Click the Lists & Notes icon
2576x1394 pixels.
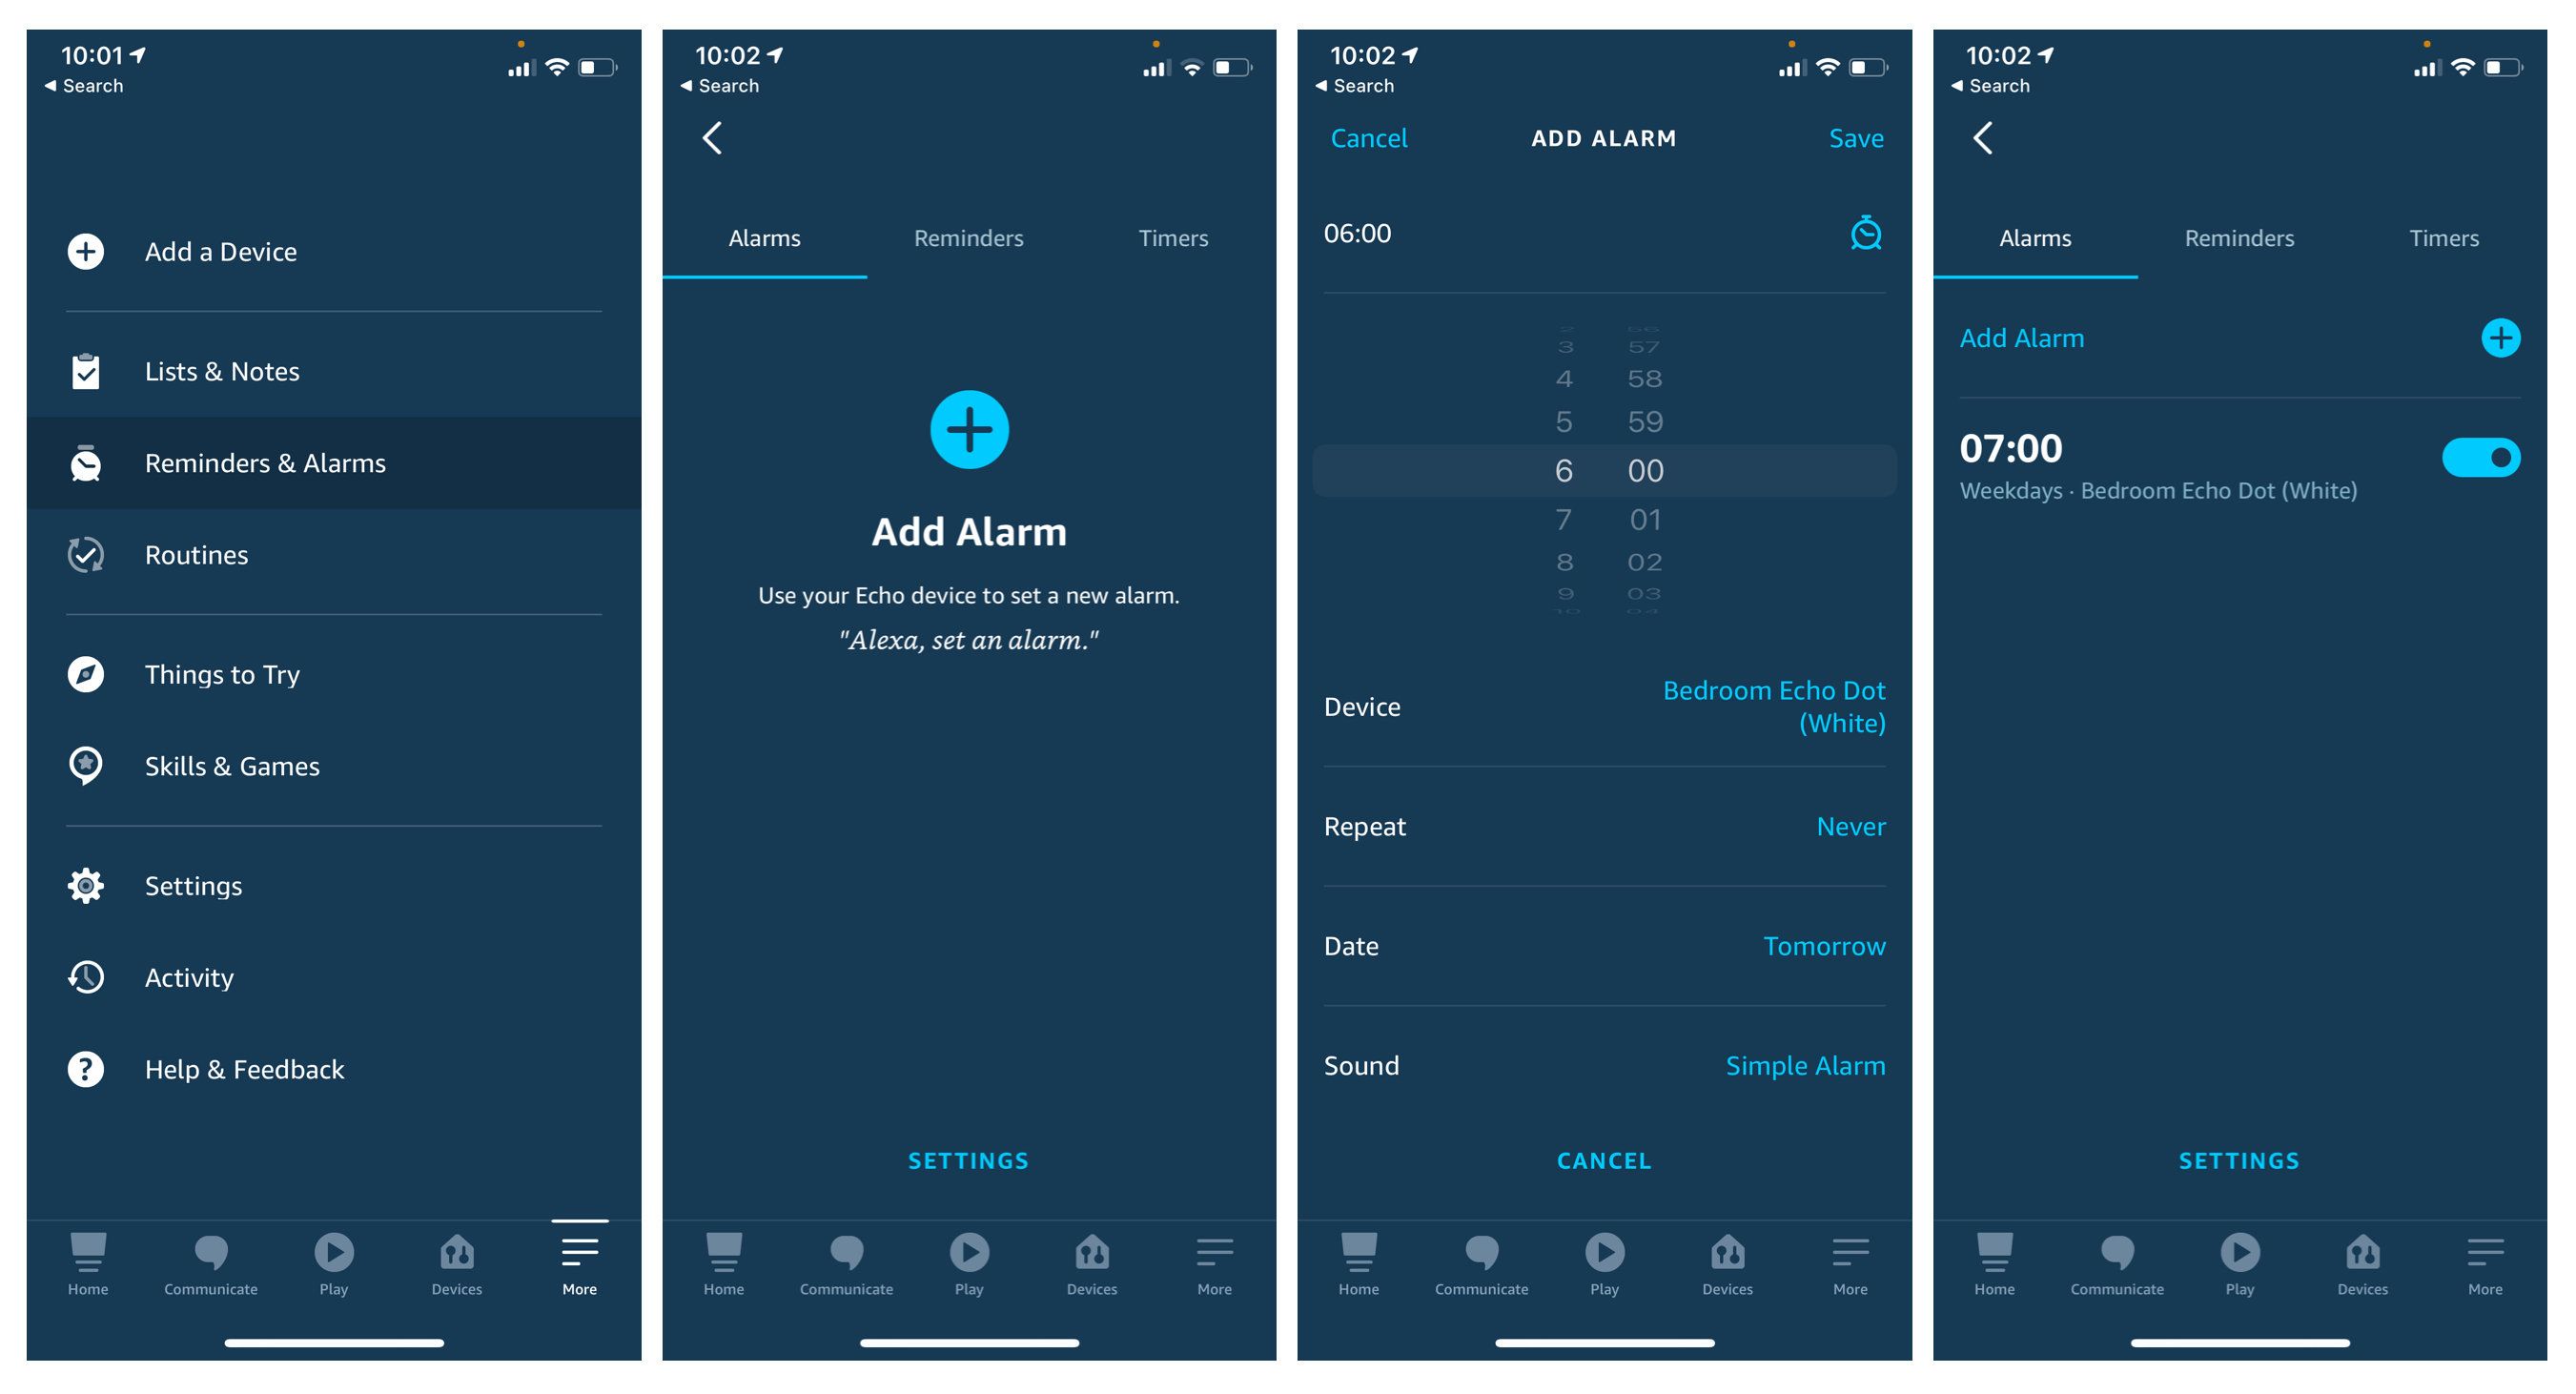(88, 371)
